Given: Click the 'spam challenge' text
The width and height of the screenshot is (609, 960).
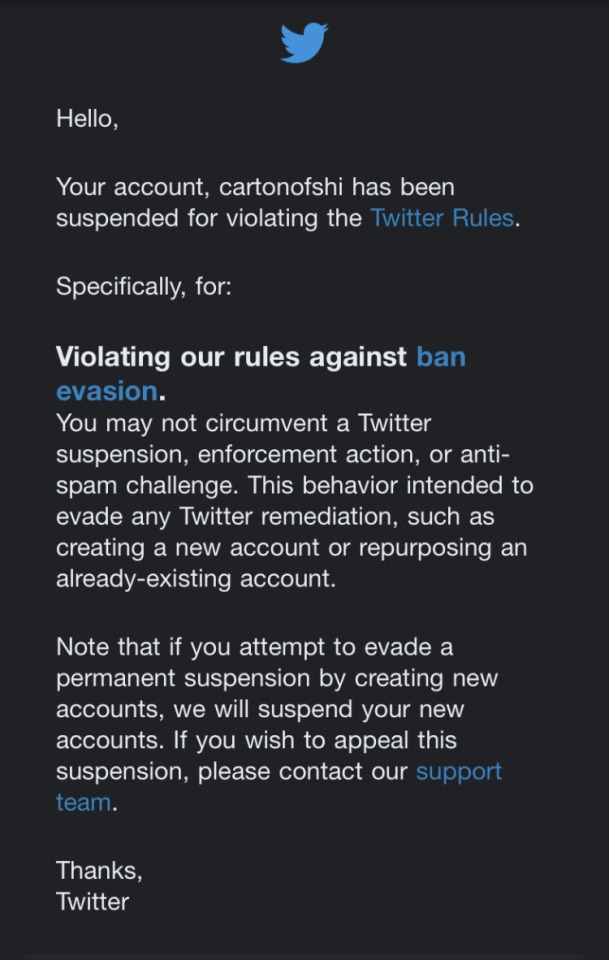Looking at the screenshot, I should 144,486.
